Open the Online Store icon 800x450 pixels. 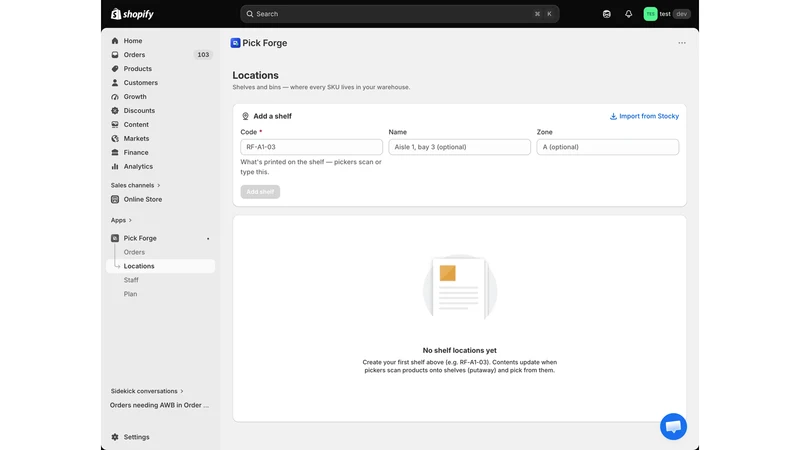pos(115,199)
